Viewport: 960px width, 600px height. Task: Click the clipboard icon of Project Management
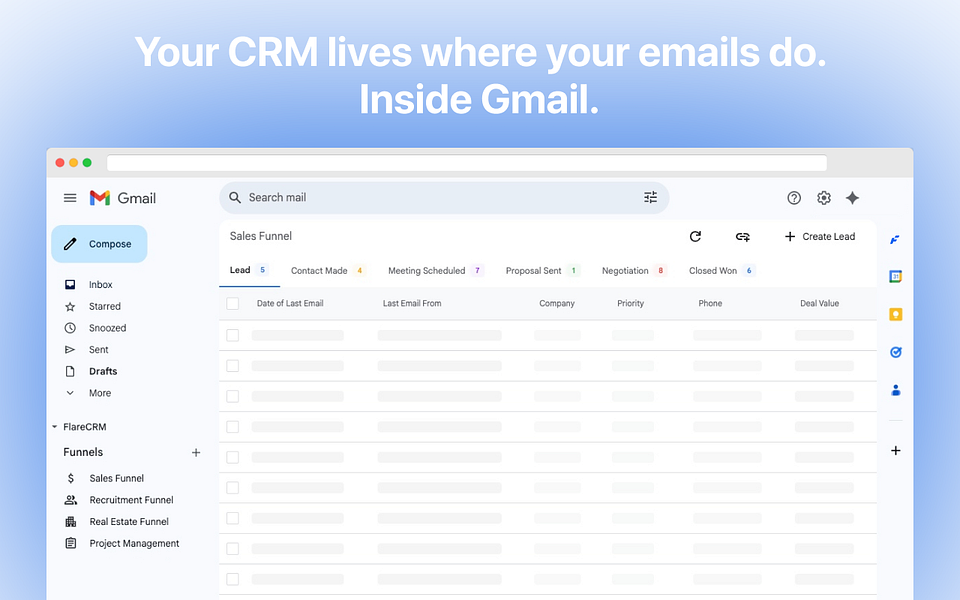coord(70,543)
